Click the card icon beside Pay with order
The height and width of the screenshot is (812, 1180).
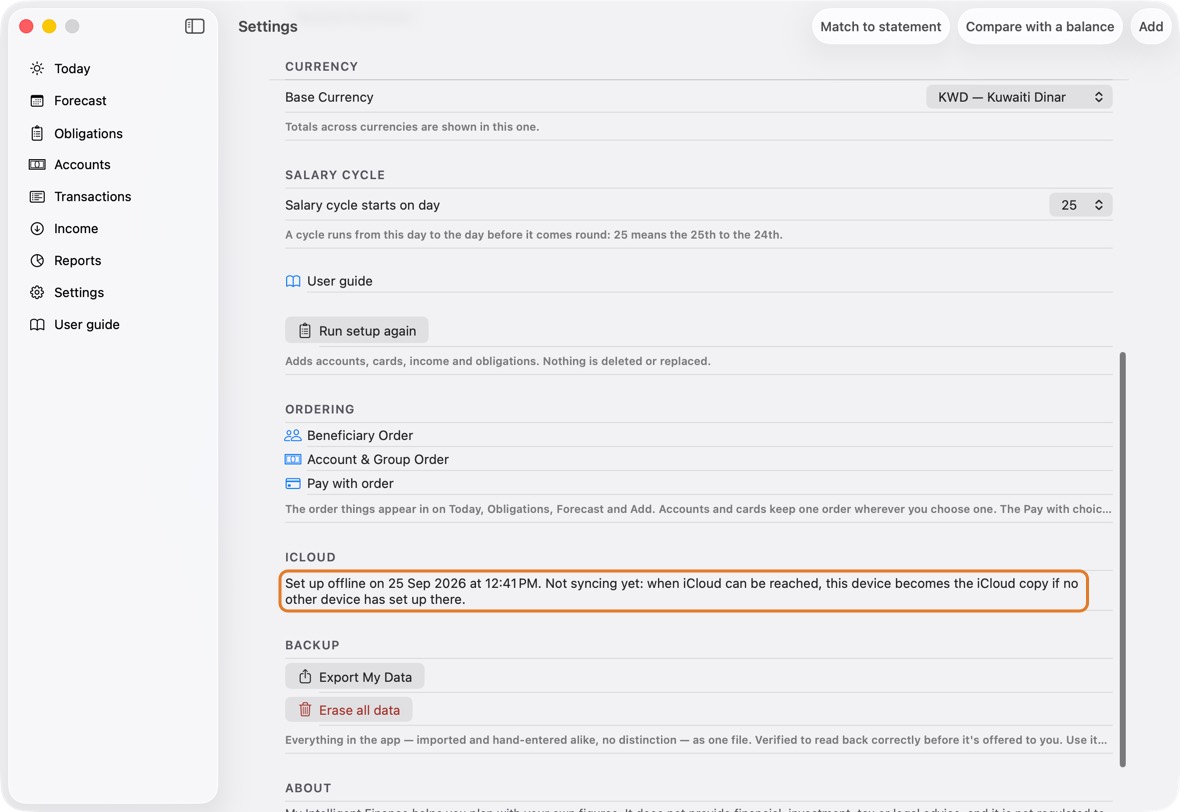point(293,483)
